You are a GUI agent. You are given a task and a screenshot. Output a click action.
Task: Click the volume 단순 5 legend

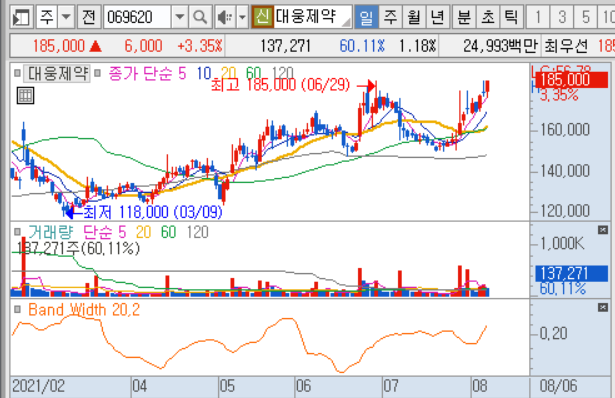(105, 232)
